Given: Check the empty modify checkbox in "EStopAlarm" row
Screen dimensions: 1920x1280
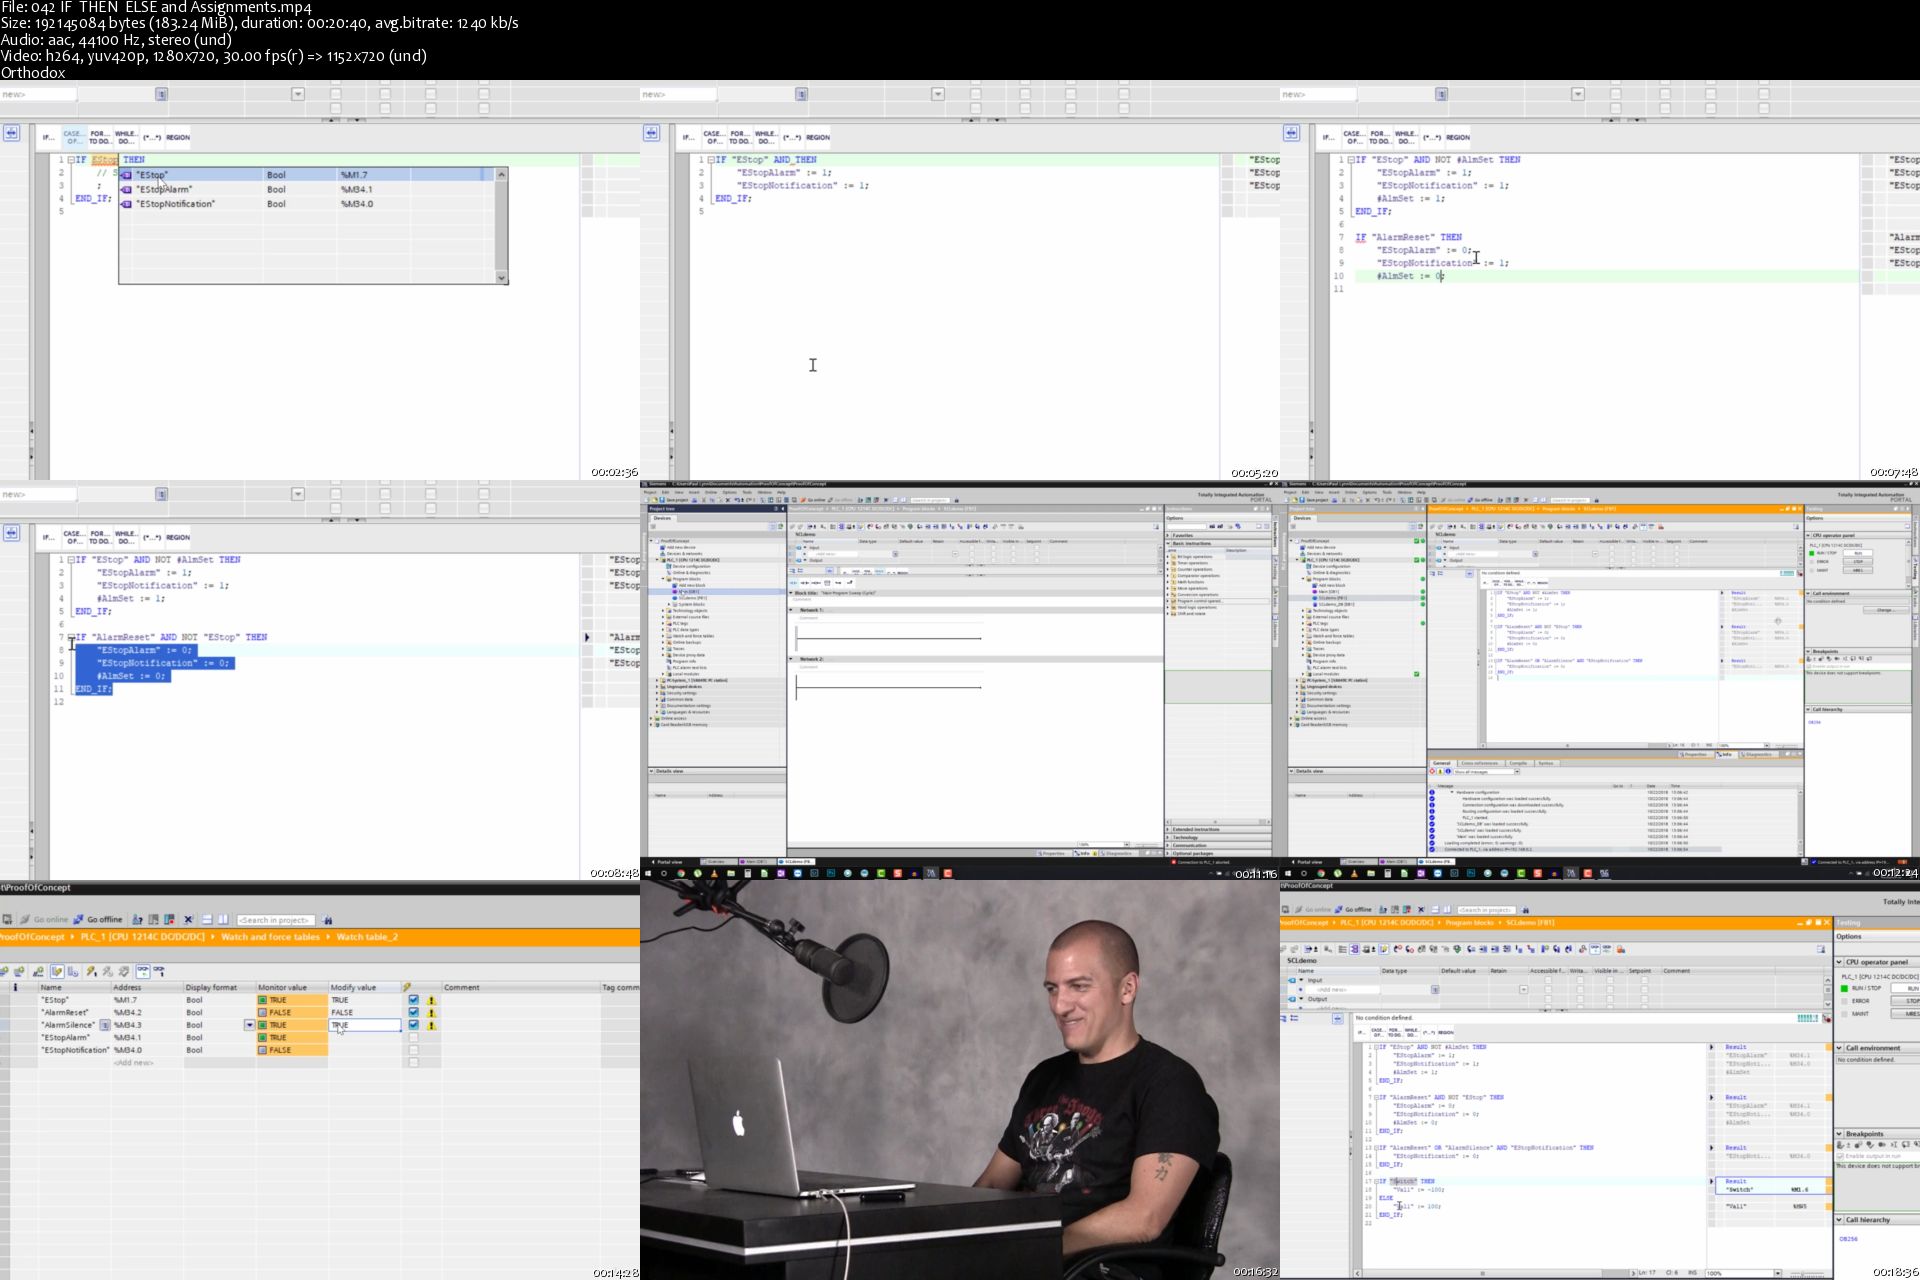Looking at the screenshot, I should [x=413, y=1038].
